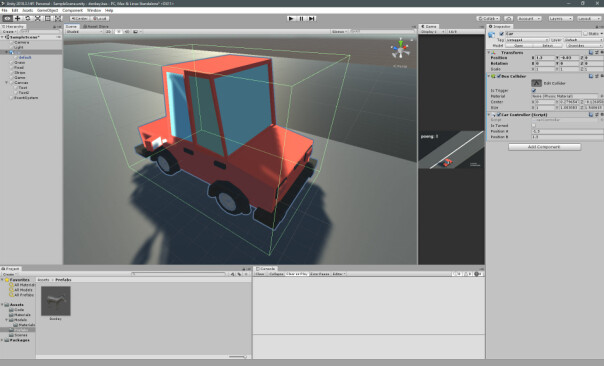Open the Layers dropdown in toolbar
The image size is (604, 366).
tap(560, 18)
